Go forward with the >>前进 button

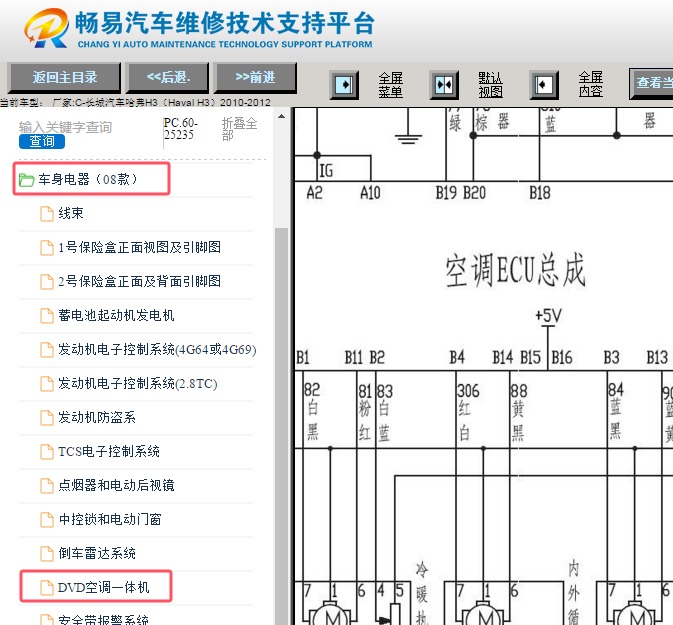pyautogui.click(x=255, y=78)
